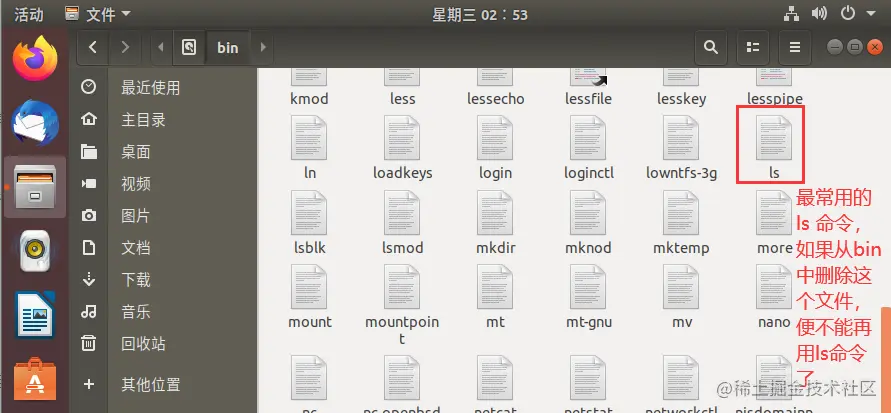Click the less file name
This screenshot has height=413, width=891.
point(402,99)
